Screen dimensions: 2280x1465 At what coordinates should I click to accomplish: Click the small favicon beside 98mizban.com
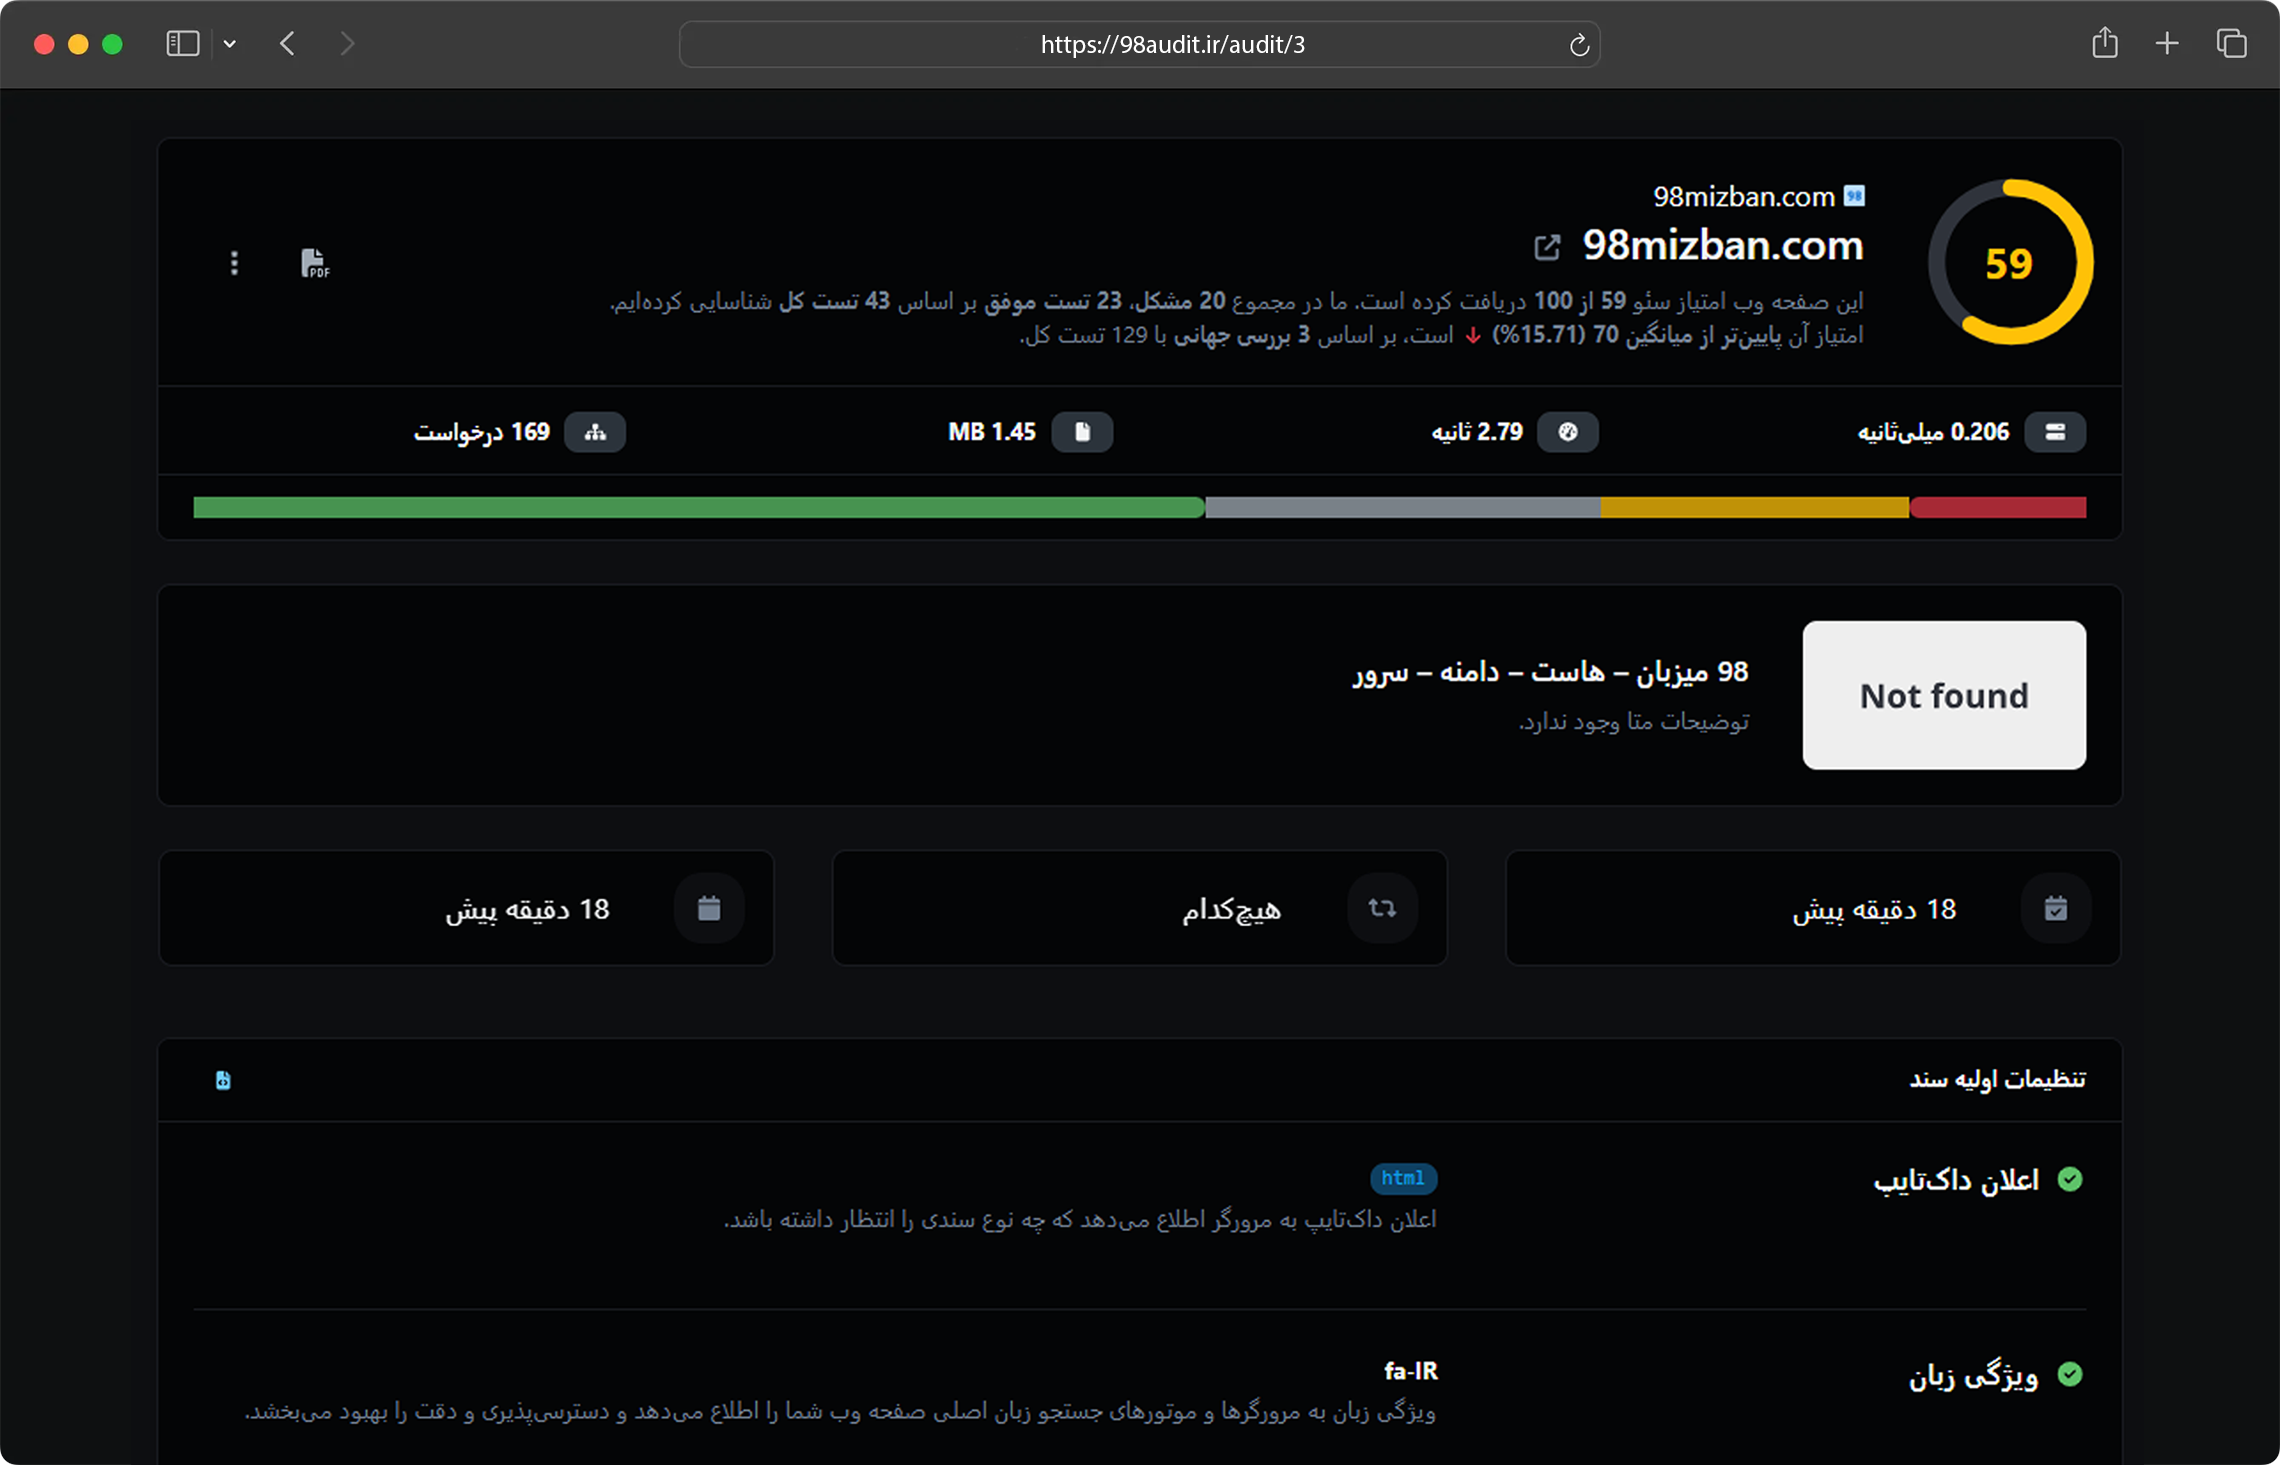[1854, 196]
